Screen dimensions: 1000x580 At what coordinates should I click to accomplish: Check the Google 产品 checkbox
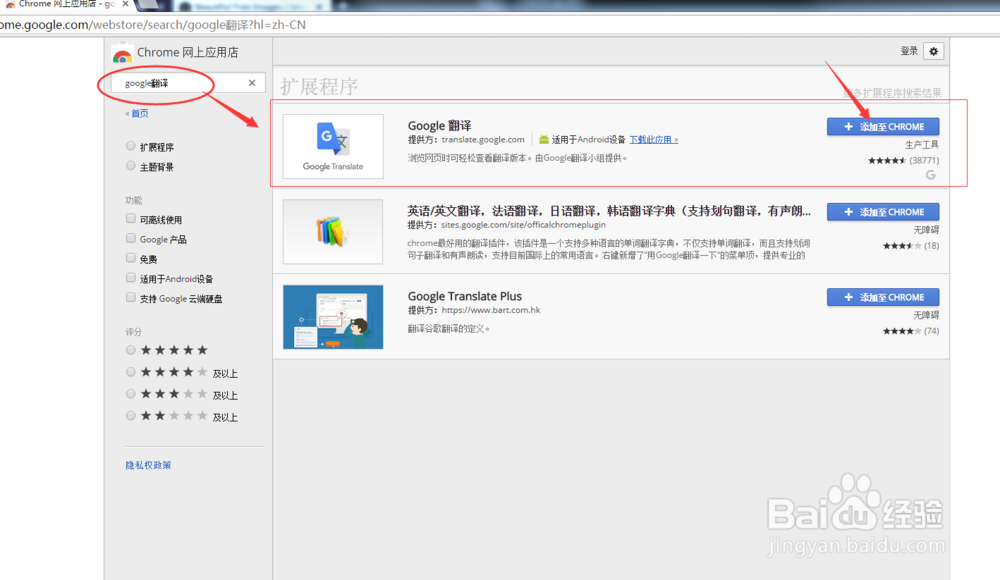(131, 239)
